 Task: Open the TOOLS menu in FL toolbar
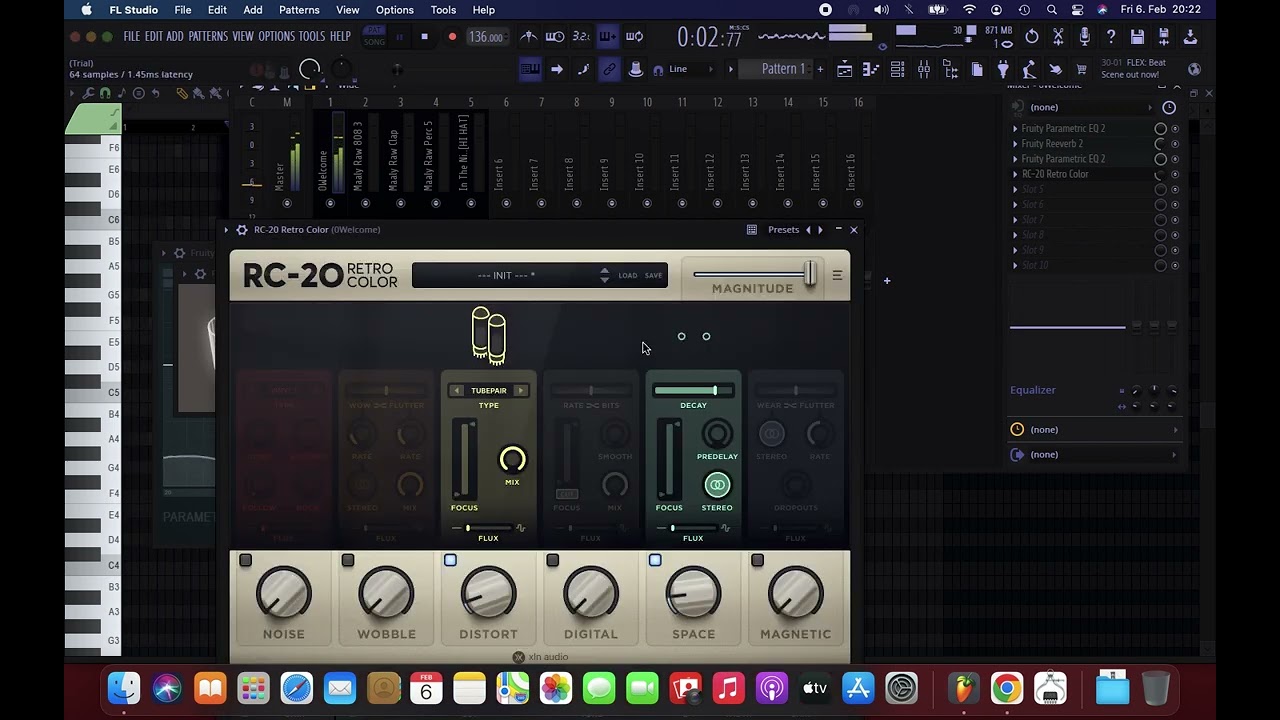coord(312,37)
